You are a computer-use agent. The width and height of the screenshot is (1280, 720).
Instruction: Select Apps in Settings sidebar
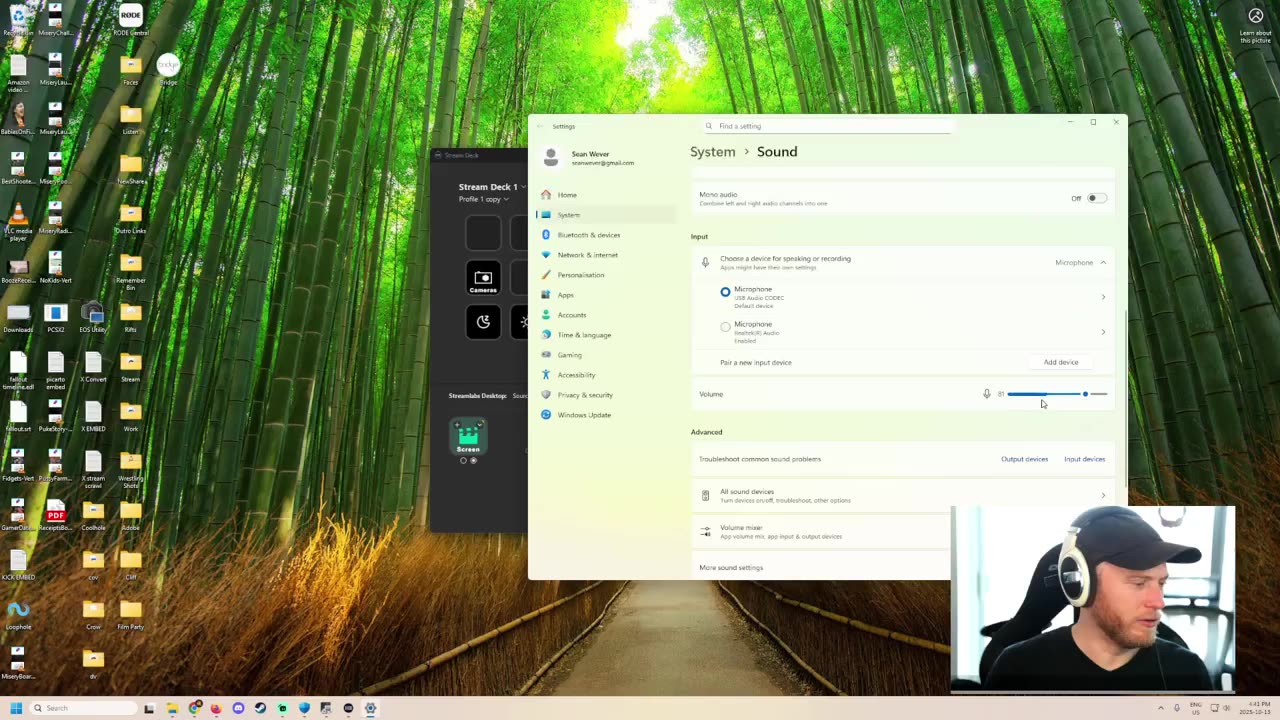[606, 295]
